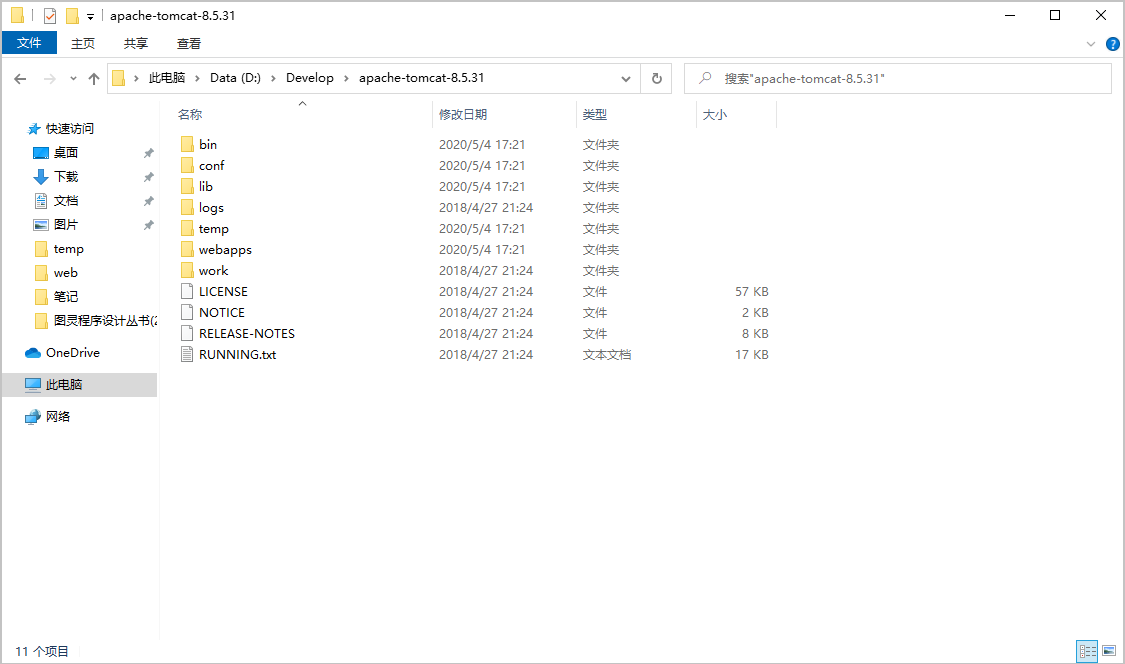Screen dimensions: 1125x664
Task: Open Explorer help question mark
Action: [x=1113, y=44]
